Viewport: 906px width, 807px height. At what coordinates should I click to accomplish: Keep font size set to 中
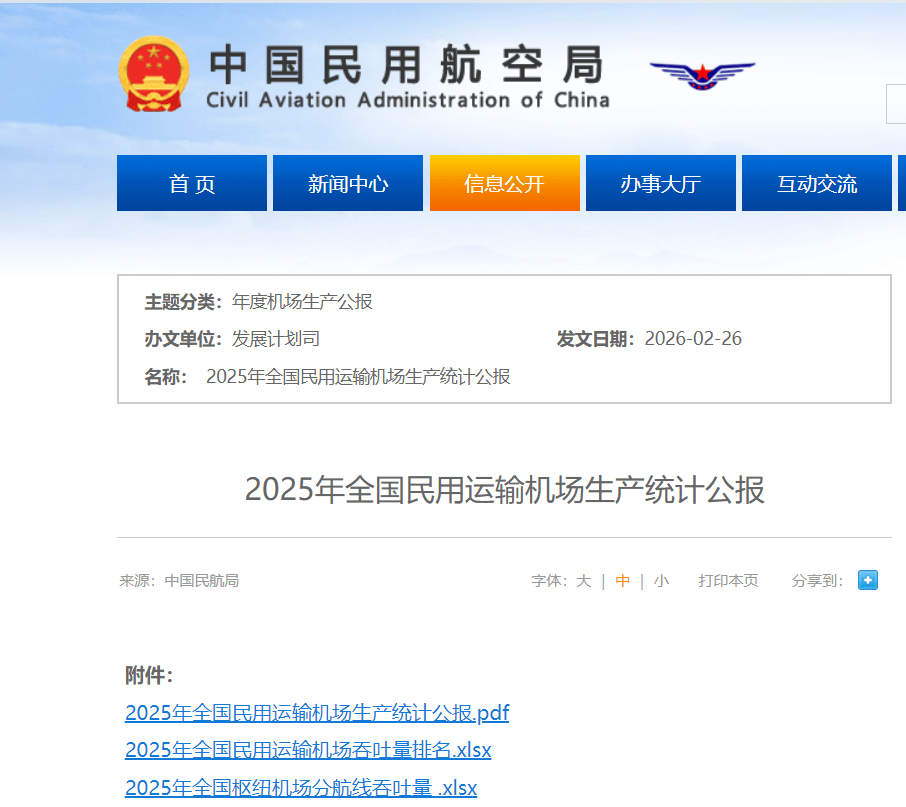[622, 580]
